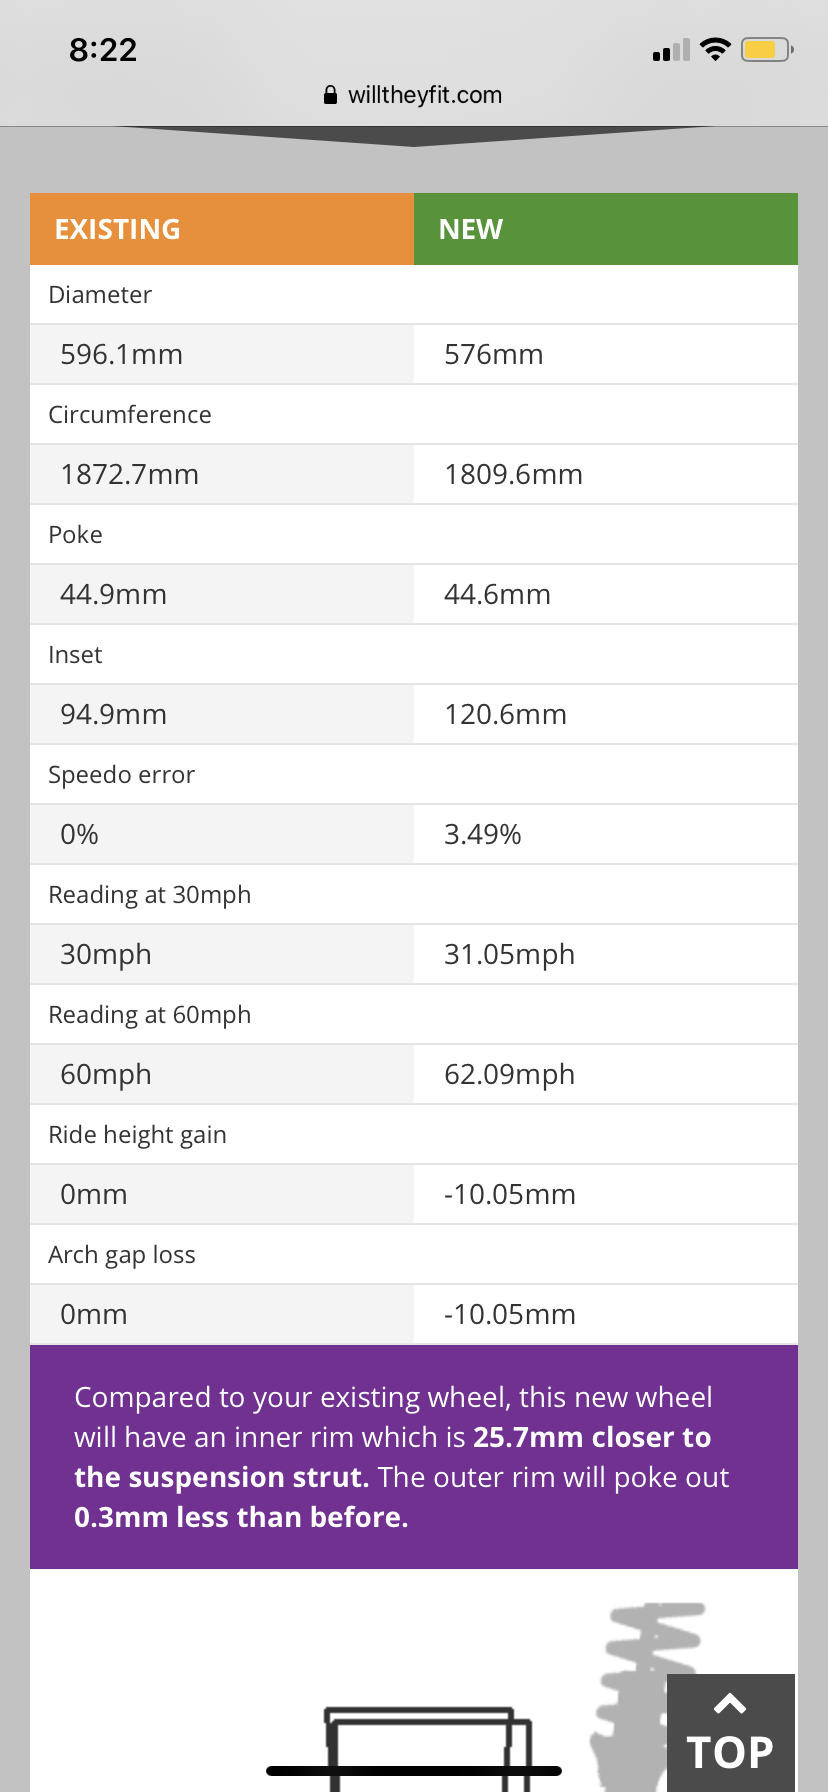Viewport: 828px width, 1792px height.
Task: Tap the cellular signal bars icon
Action: (671, 50)
